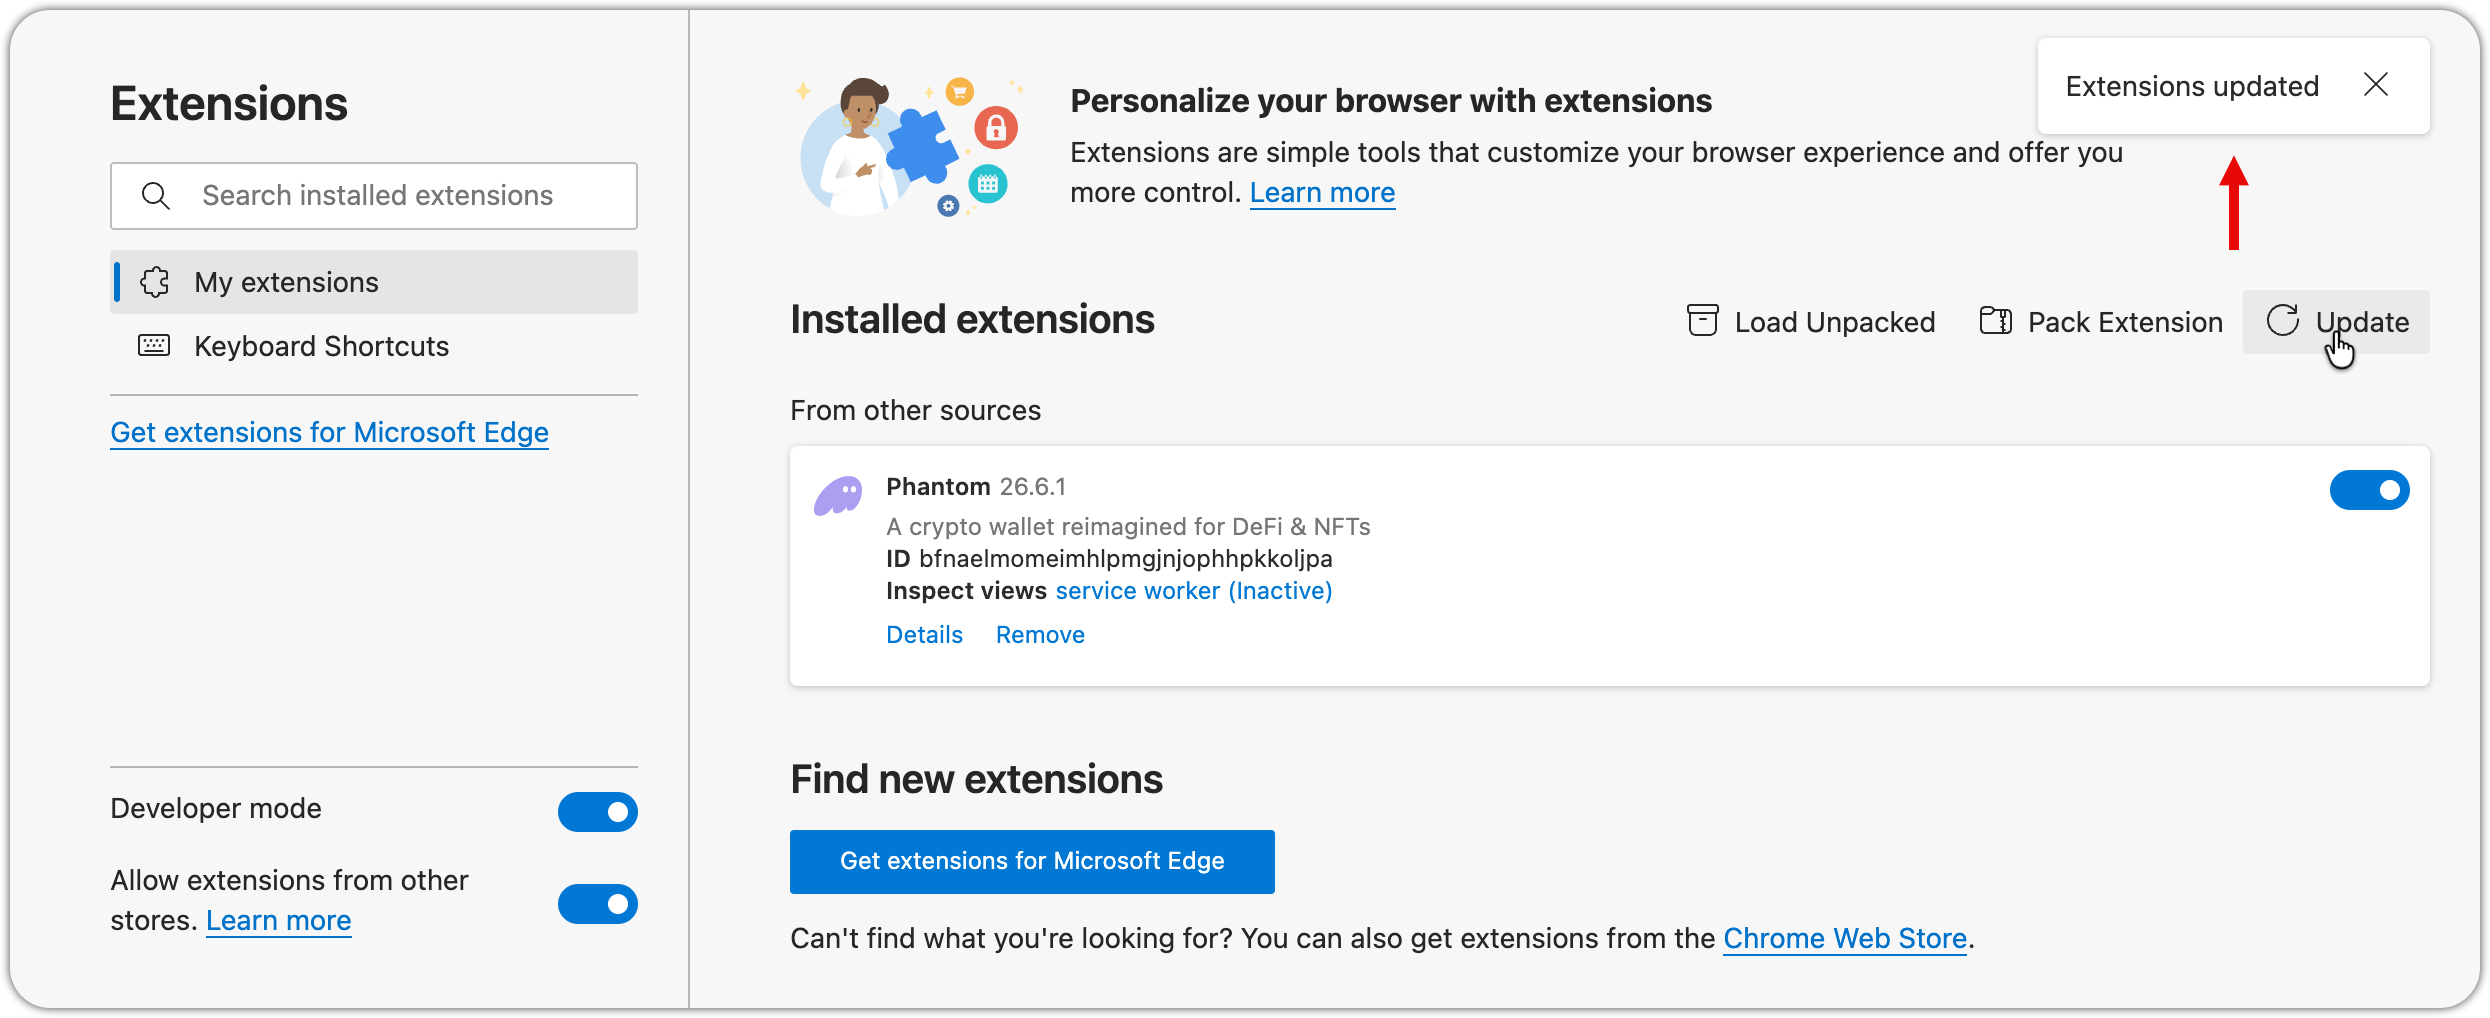Click the Phantom ghost extension icon
Image resolution: width=2490 pixels, height=1018 pixels.
[838, 495]
